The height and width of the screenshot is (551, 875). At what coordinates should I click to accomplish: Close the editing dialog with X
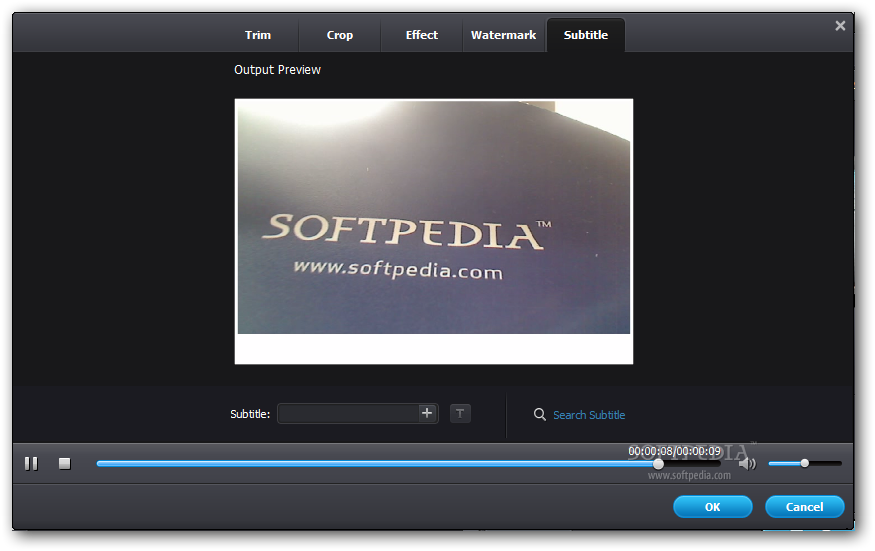840,26
